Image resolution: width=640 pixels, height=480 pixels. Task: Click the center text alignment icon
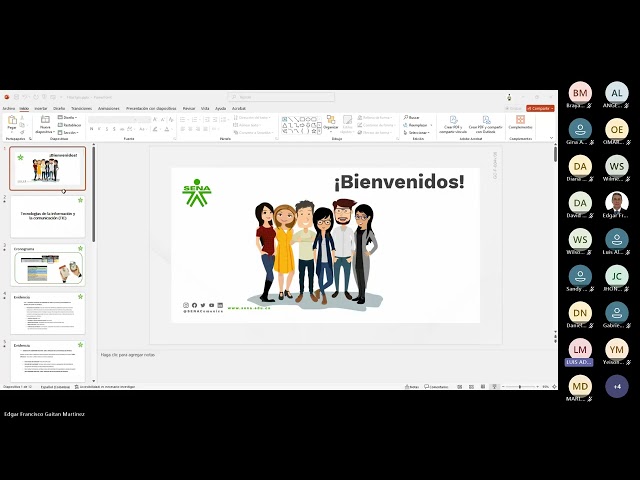point(190,129)
